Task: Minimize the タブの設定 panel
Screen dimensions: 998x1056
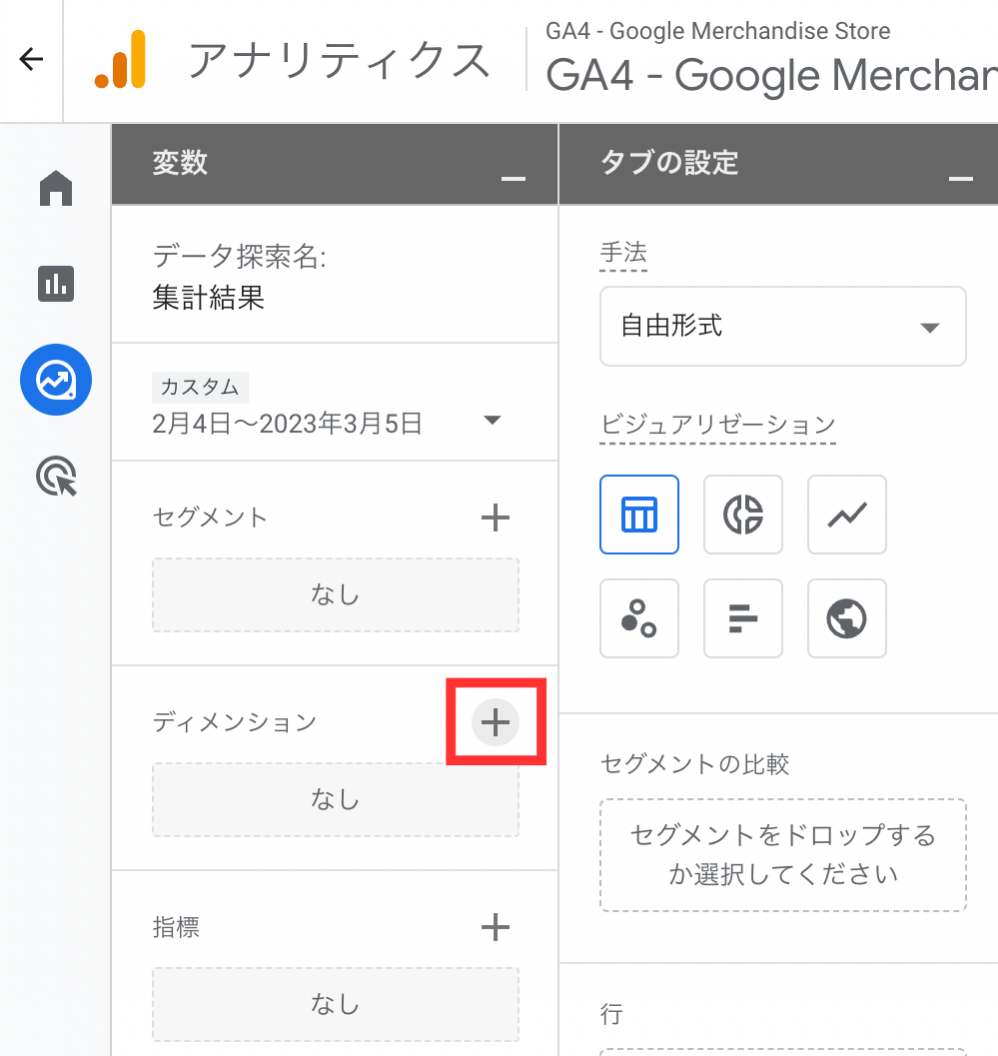Action: pyautogui.click(x=961, y=178)
